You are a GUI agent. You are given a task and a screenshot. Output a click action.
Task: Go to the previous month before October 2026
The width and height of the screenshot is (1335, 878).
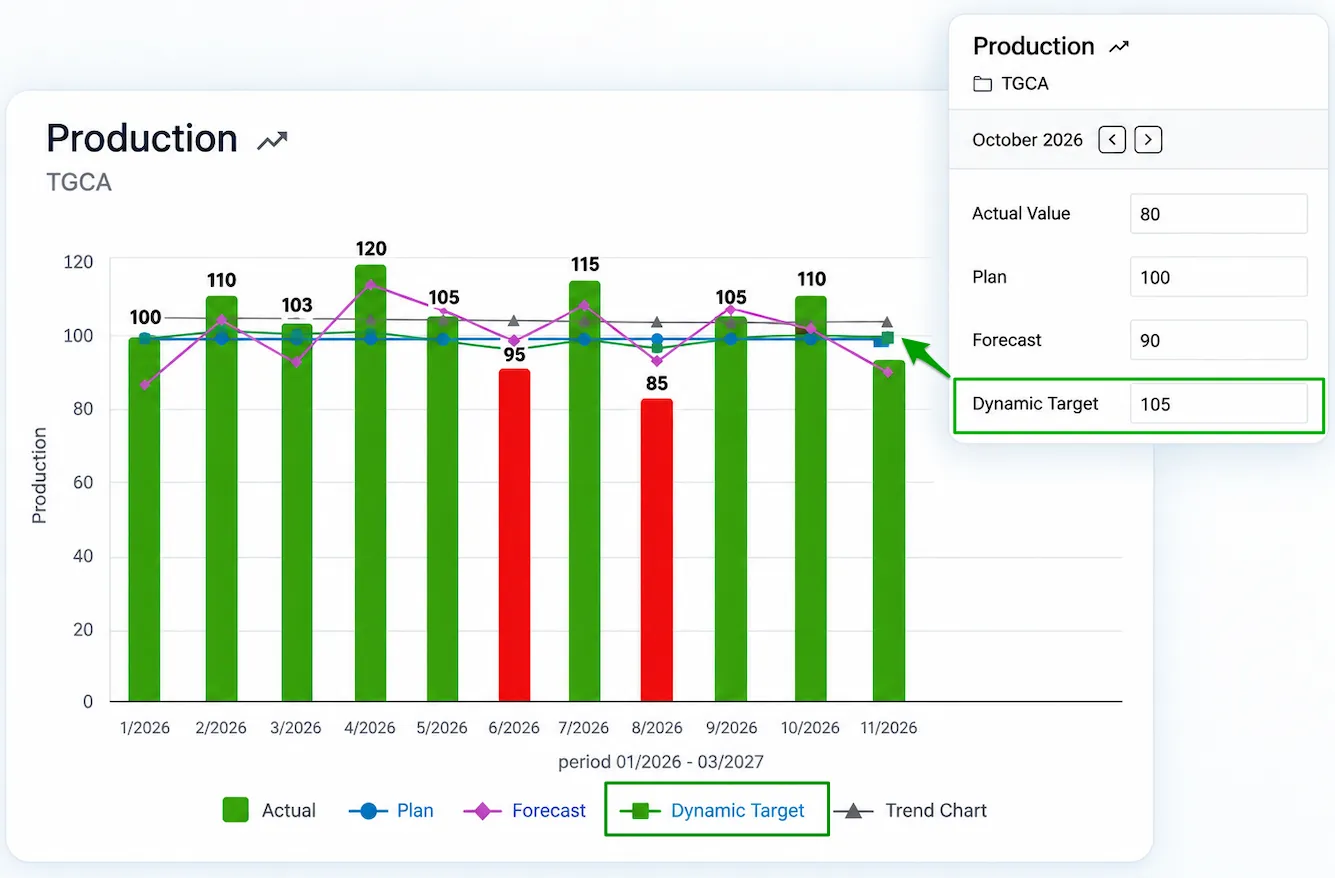coord(1112,140)
